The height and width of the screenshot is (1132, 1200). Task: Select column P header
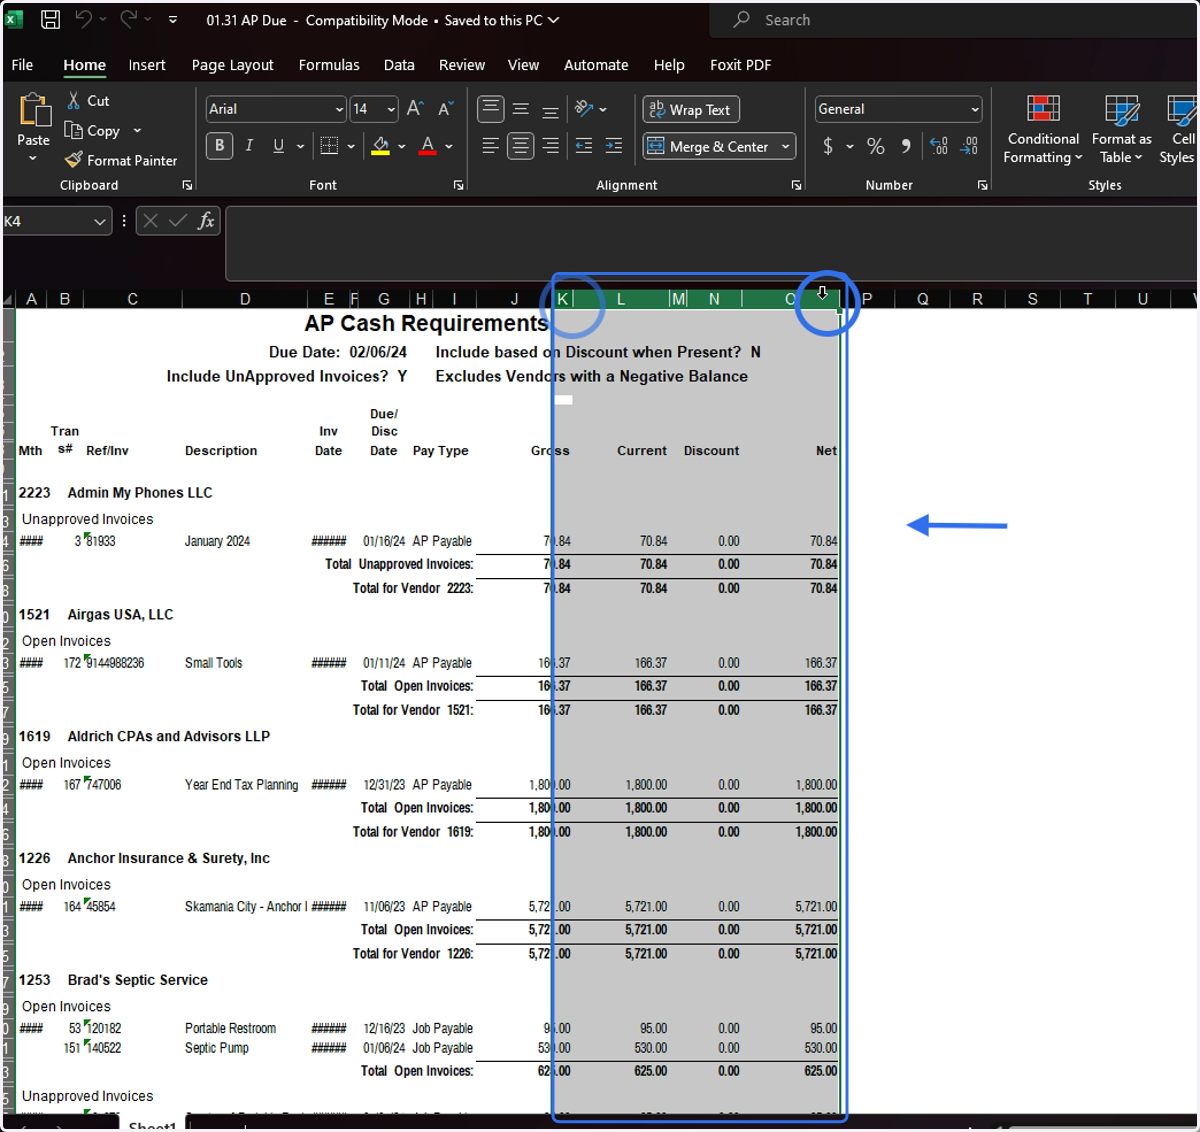(867, 299)
